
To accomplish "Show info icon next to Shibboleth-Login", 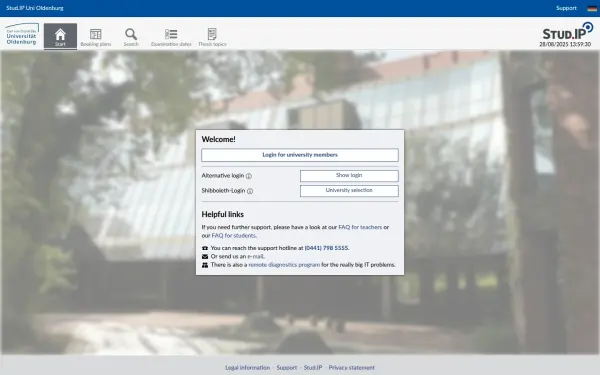I will (x=250, y=191).
